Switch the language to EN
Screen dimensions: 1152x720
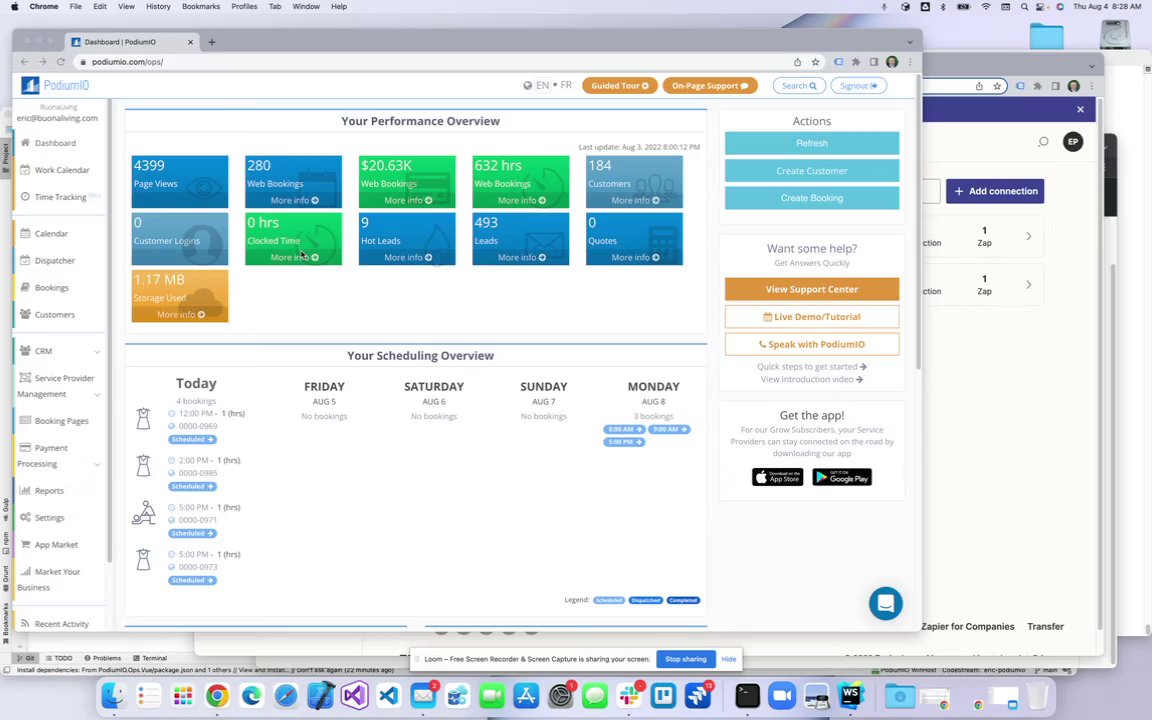click(542, 85)
